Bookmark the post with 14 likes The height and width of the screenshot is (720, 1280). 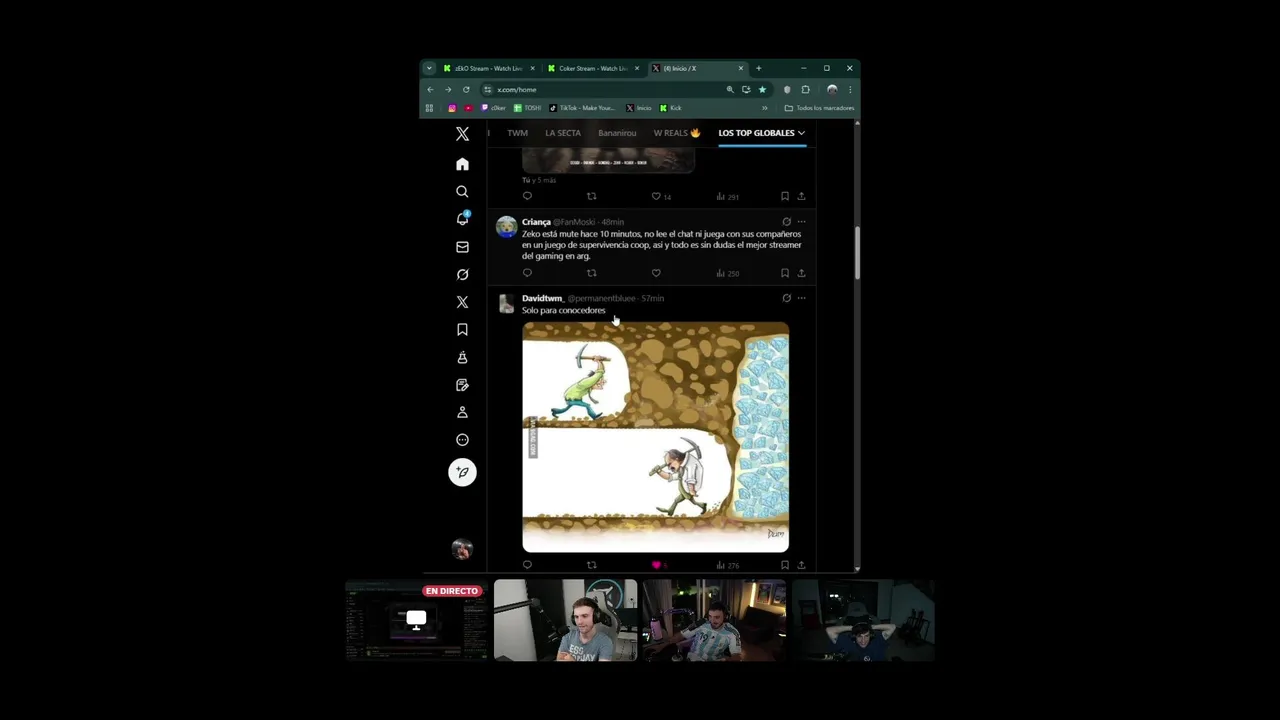[x=784, y=196]
